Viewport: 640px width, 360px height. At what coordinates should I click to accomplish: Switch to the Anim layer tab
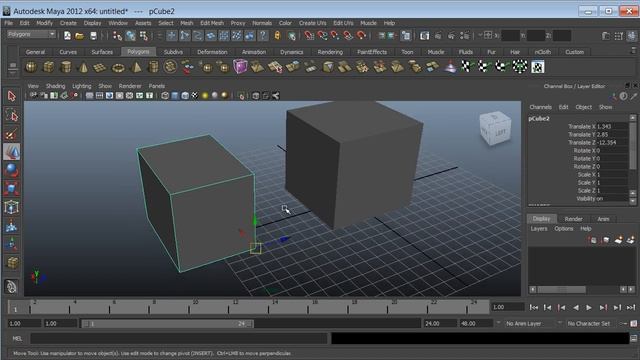pyautogui.click(x=603, y=219)
